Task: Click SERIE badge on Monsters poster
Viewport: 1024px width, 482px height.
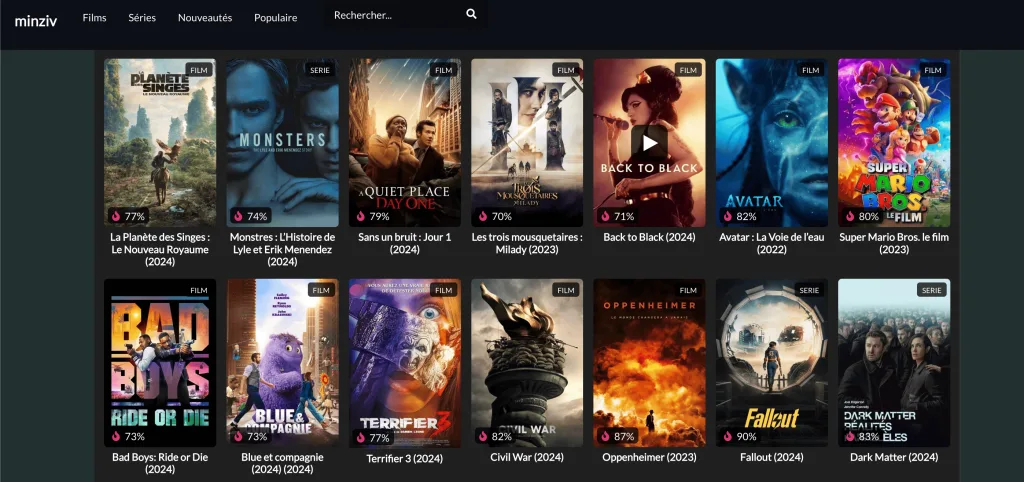Action: tap(320, 70)
